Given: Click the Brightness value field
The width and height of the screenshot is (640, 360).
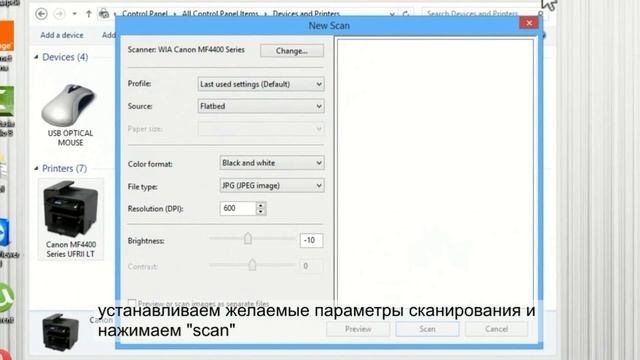Looking at the screenshot, I should pos(311,240).
